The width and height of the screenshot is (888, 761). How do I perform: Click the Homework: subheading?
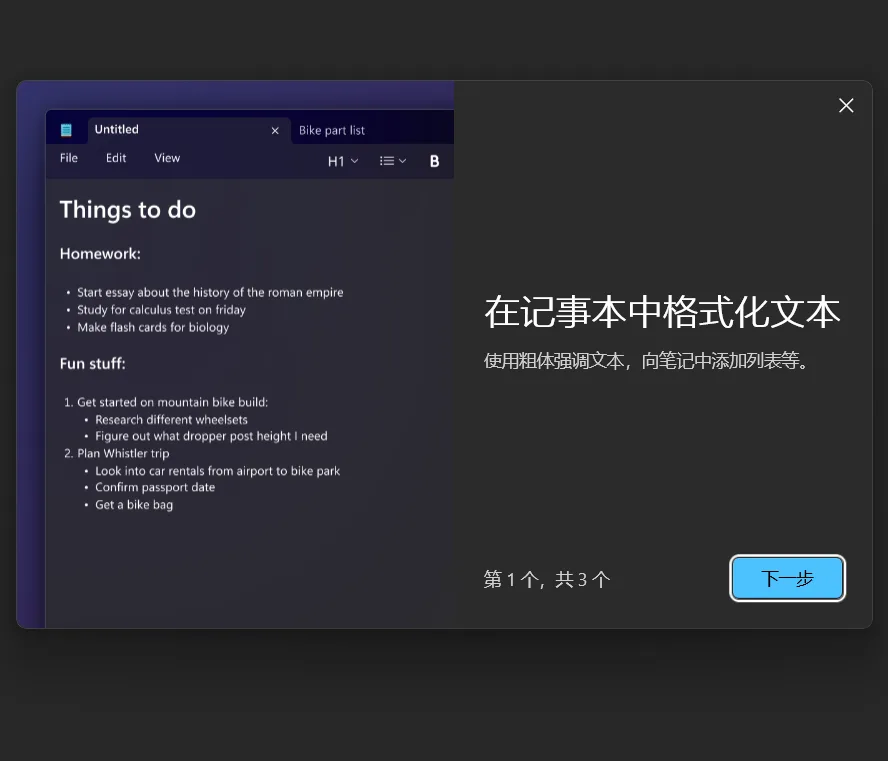(100, 254)
